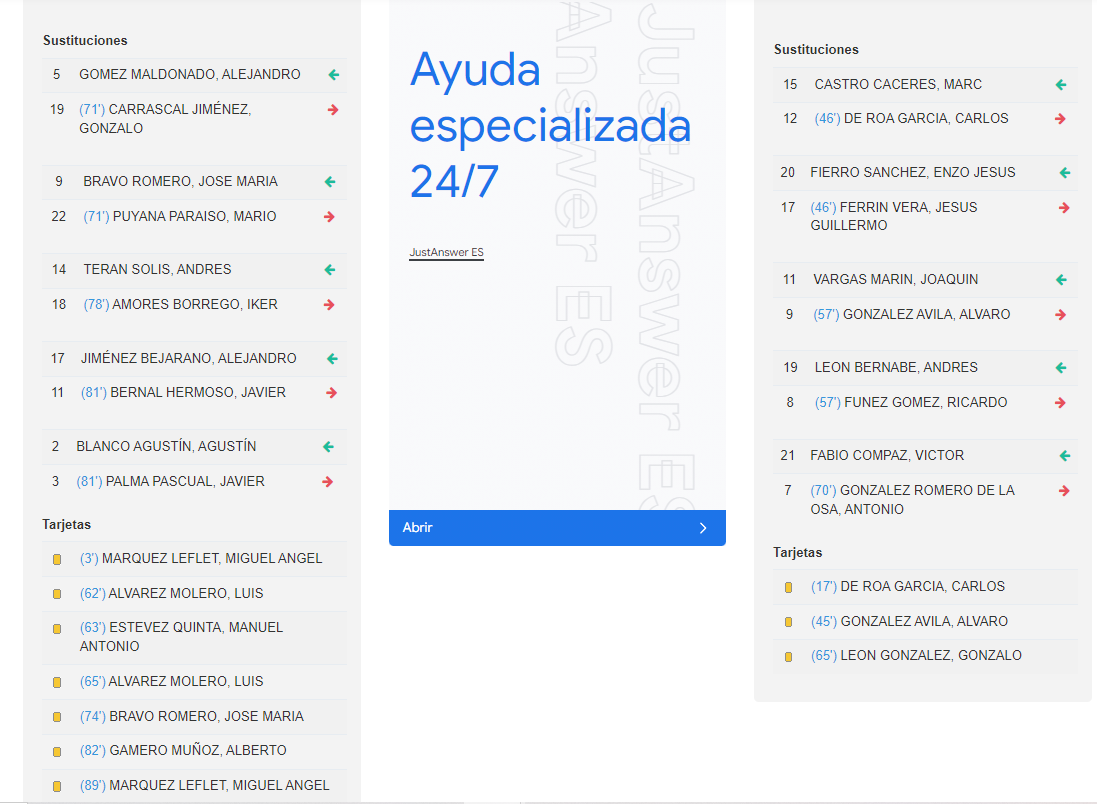
Task: Click yellow card icon for ESTEVEZ QUINTA, MANUEL ANTONIO
Action: (x=57, y=629)
